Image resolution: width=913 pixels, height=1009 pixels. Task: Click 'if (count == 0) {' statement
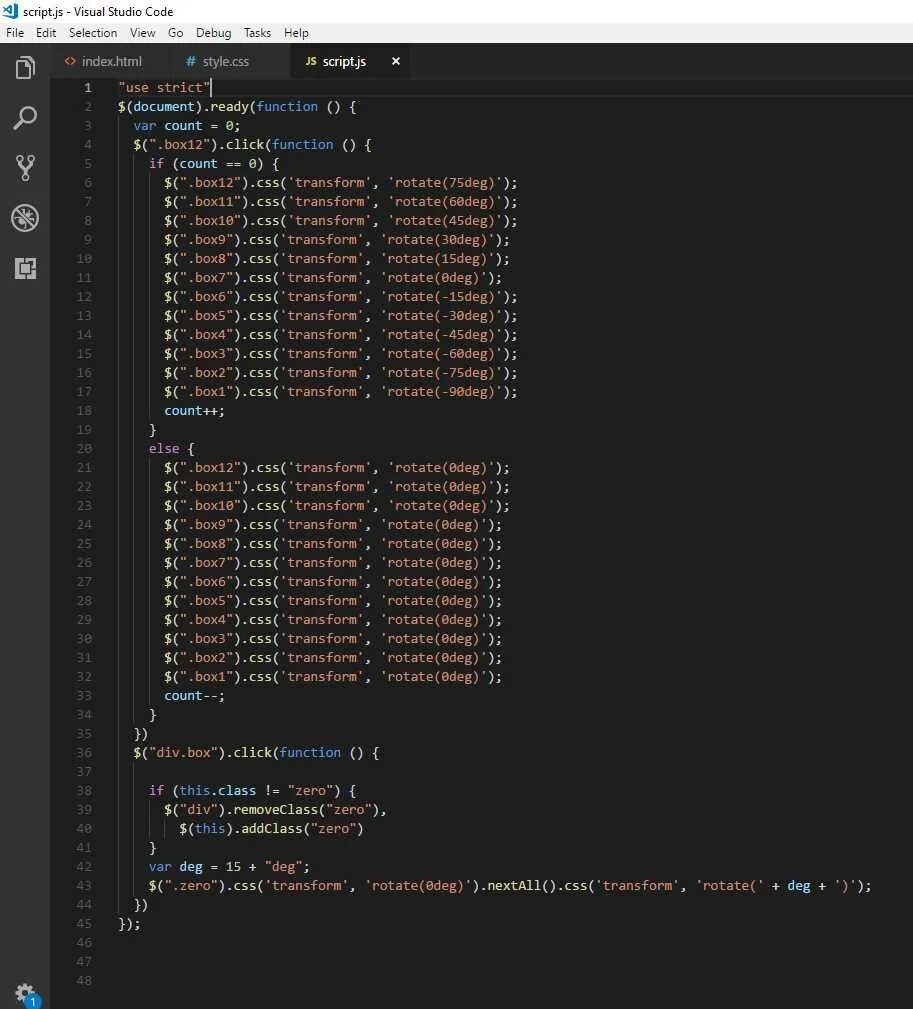[x=214, y=163]
